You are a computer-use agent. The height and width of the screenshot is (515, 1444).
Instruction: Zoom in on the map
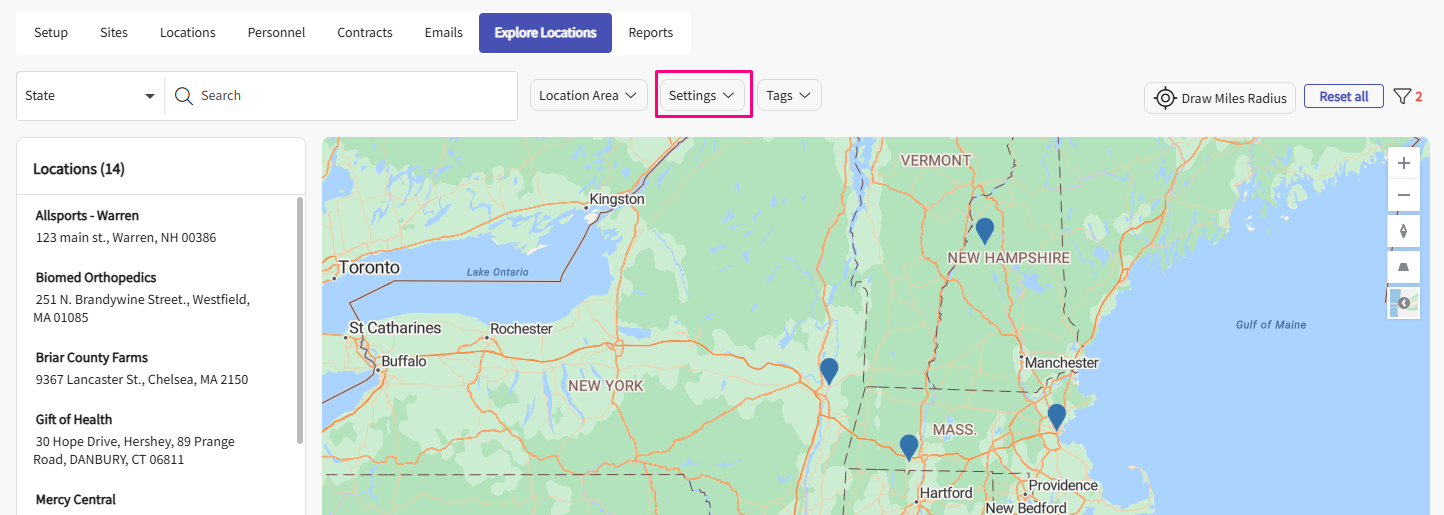pos(1403,164)
